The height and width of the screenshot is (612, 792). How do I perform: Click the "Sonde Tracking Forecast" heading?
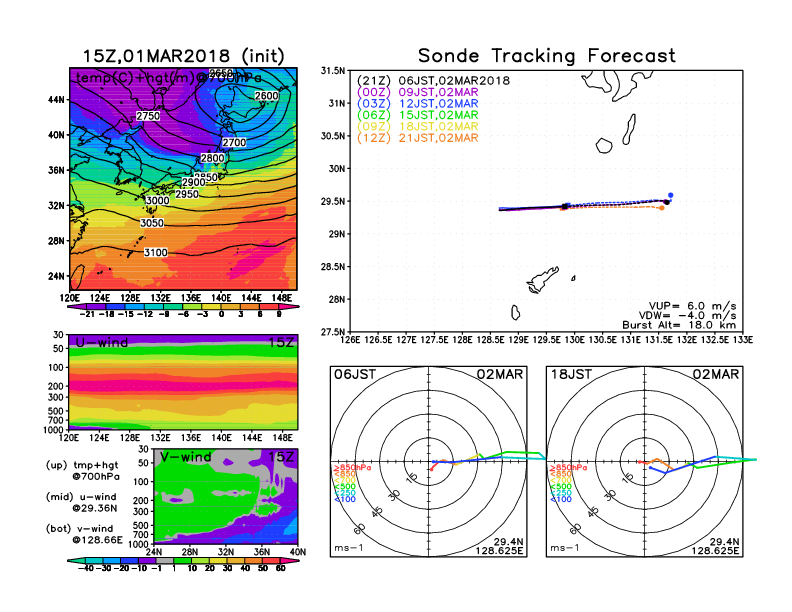coord(547,56)
